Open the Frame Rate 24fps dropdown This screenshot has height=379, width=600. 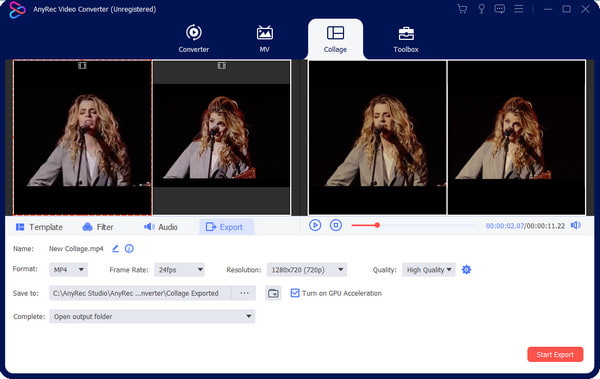point(179,270)
